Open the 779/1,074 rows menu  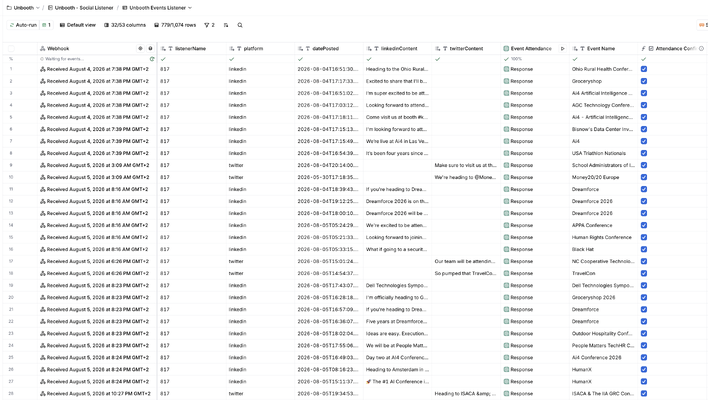point(175,25)
